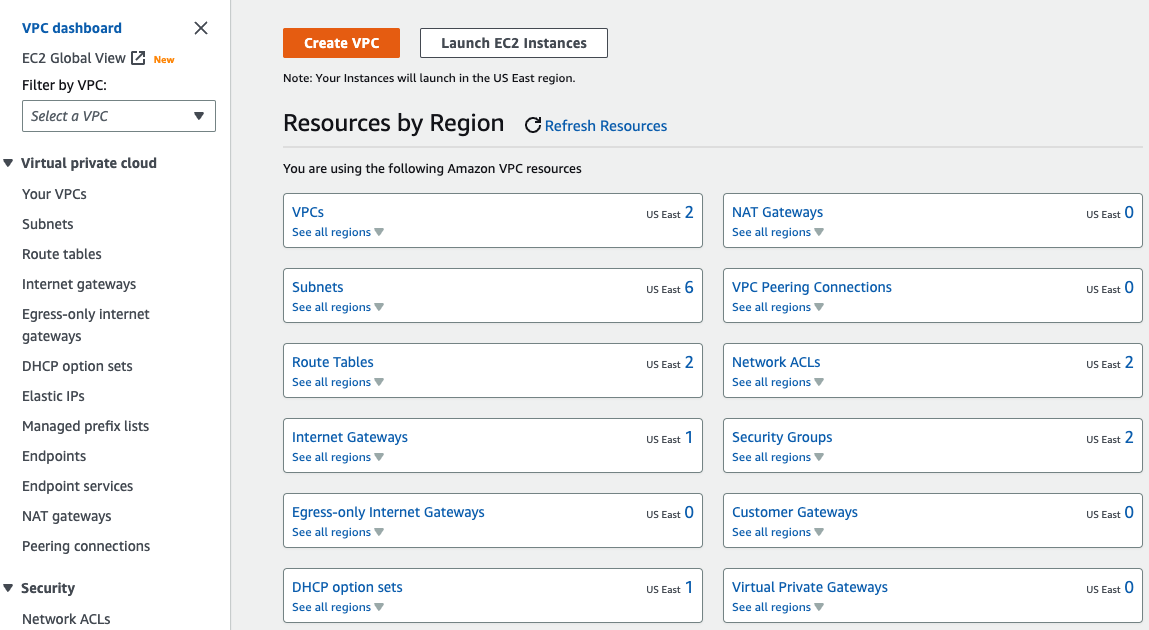Screen dimensions: 1149x630
Task: Expand See all regions under VPC Peering Connections
Action: point(777,307)
